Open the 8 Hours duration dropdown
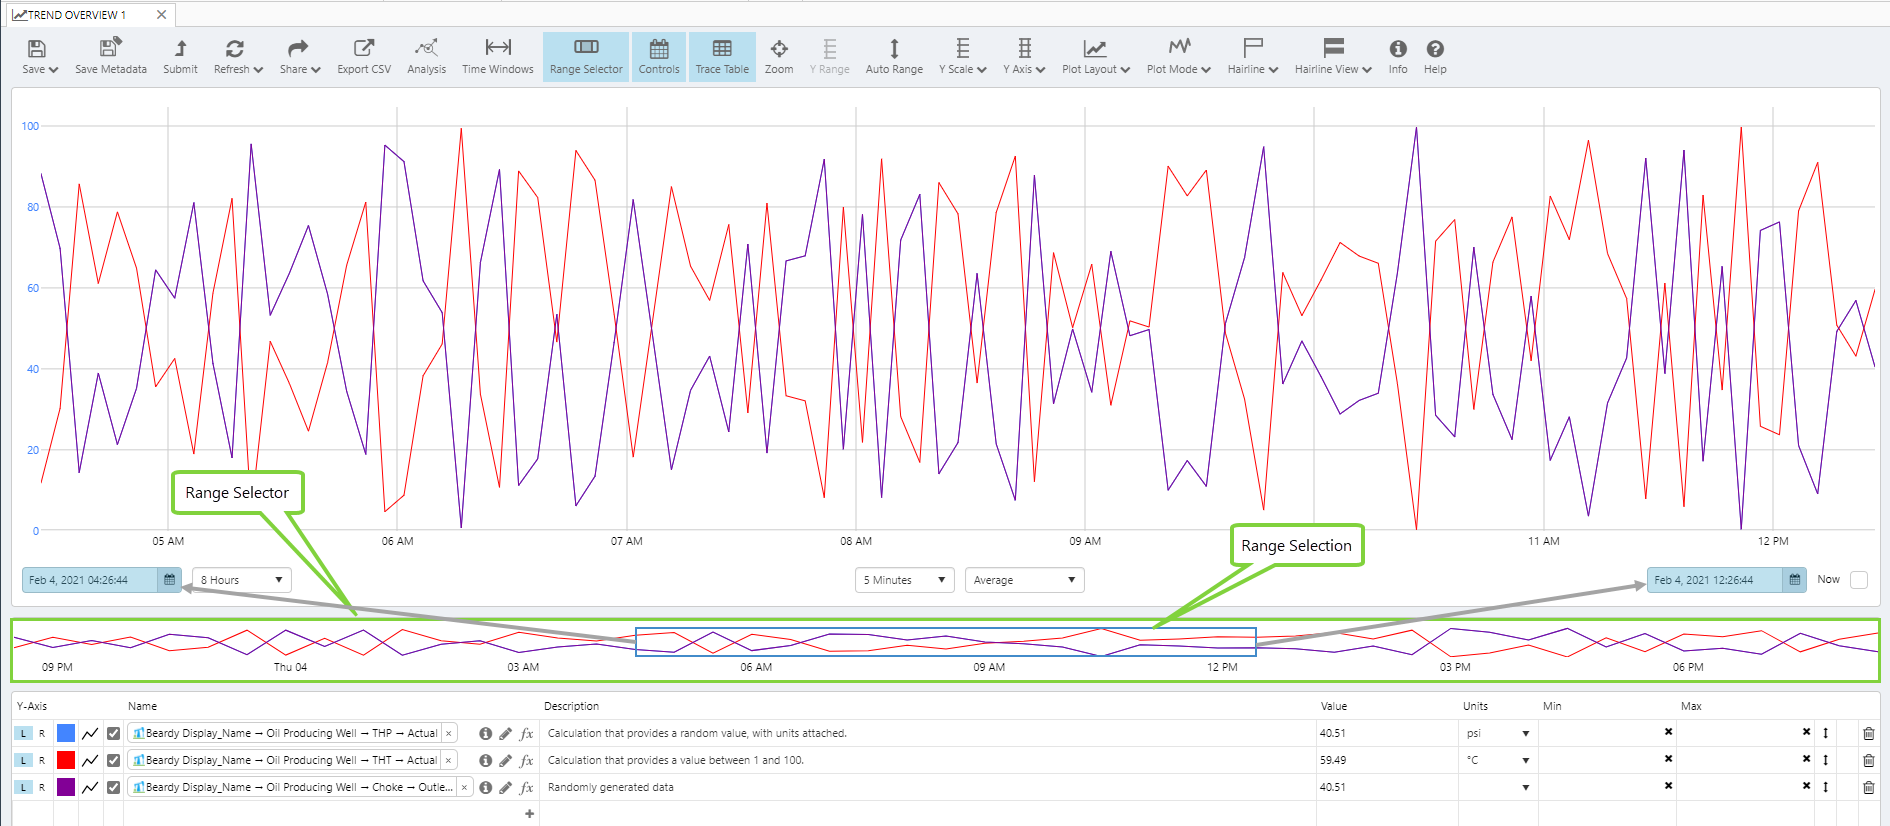 tap(241, 580)
